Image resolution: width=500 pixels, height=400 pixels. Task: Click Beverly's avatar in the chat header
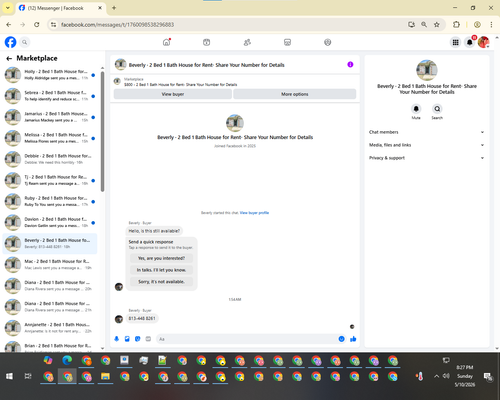point(120,65)
